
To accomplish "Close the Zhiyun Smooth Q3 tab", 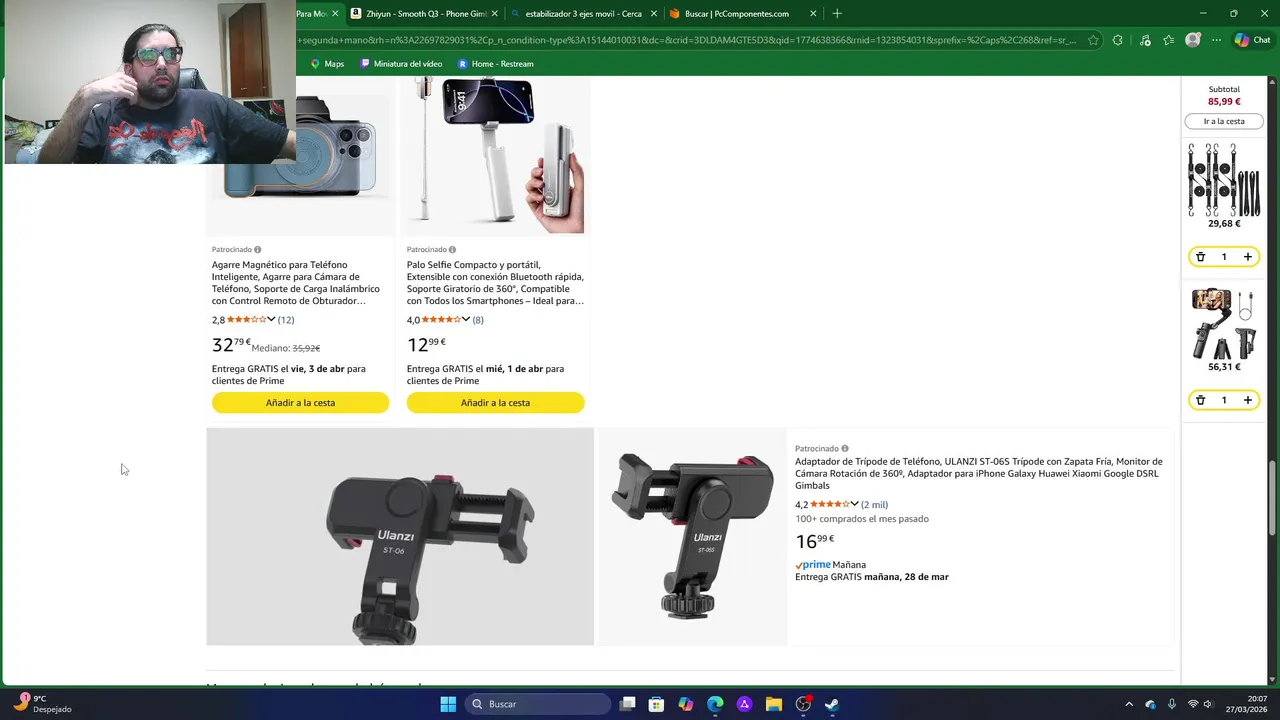I will pos(494,14).
